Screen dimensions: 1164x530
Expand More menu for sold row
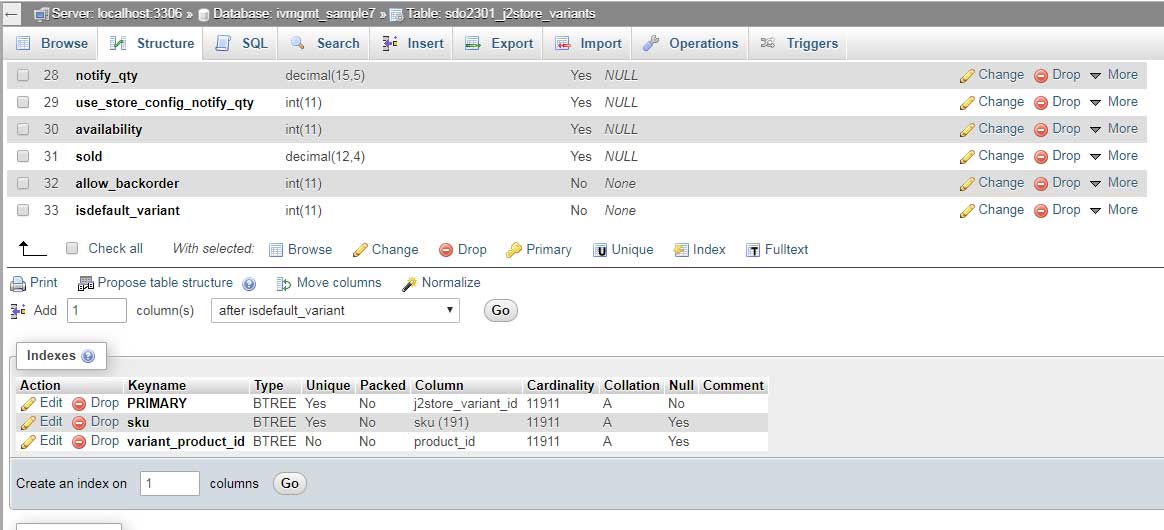coord(1114,156)
